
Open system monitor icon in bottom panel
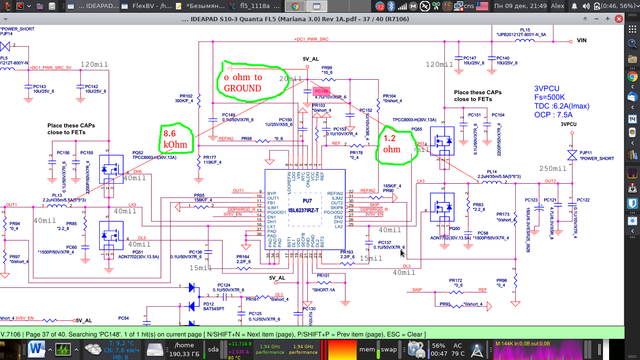pos(63,350)
